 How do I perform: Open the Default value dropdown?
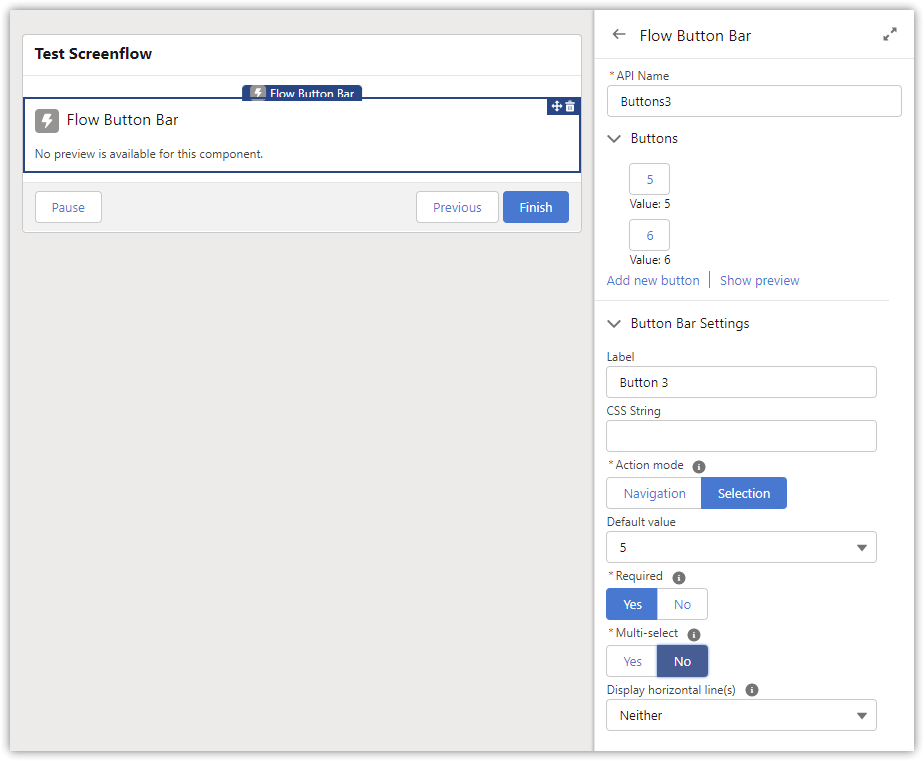pos(741,547)
